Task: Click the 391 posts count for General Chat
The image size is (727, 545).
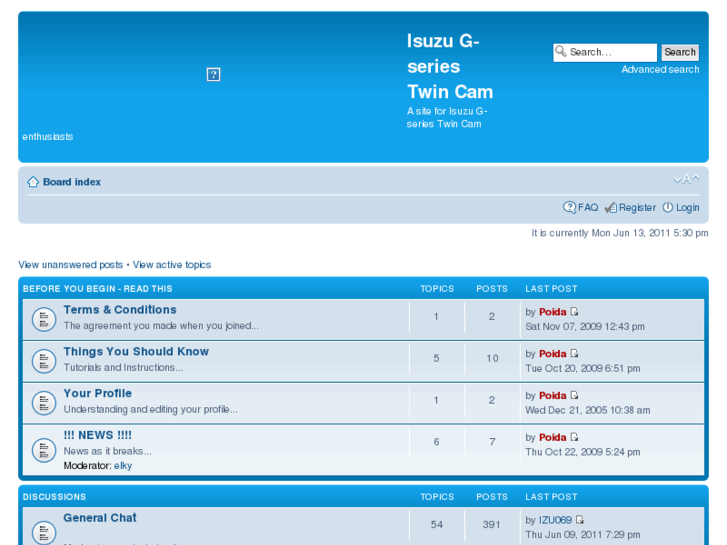Action: pos(491,525)
